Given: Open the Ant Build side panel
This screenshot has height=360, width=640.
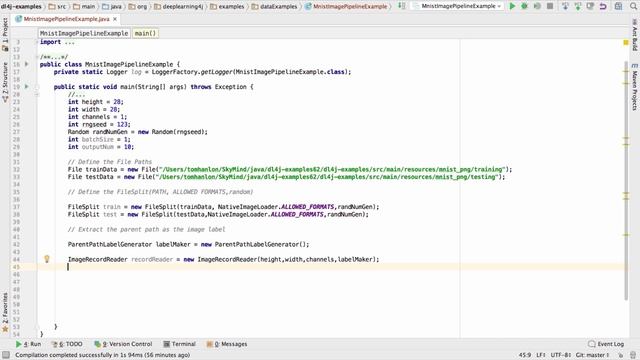Looking at the screenshot, I should (x=635, y=34).
